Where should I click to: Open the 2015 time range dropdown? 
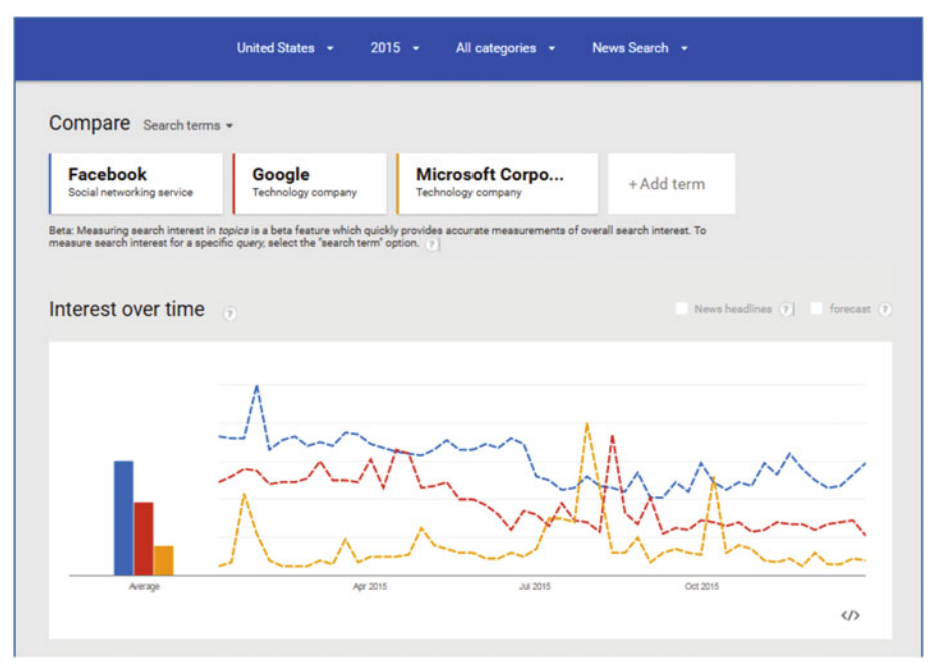(394, 48)
